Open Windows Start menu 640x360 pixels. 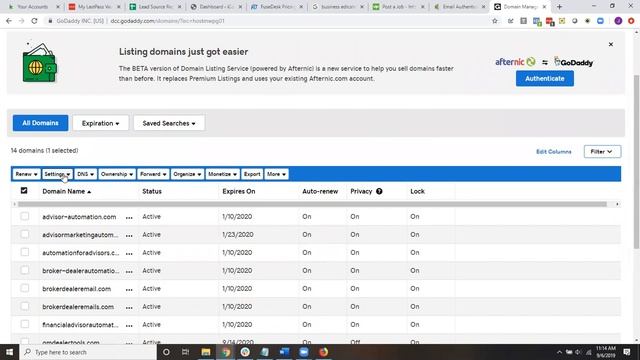tap(9, 352)
